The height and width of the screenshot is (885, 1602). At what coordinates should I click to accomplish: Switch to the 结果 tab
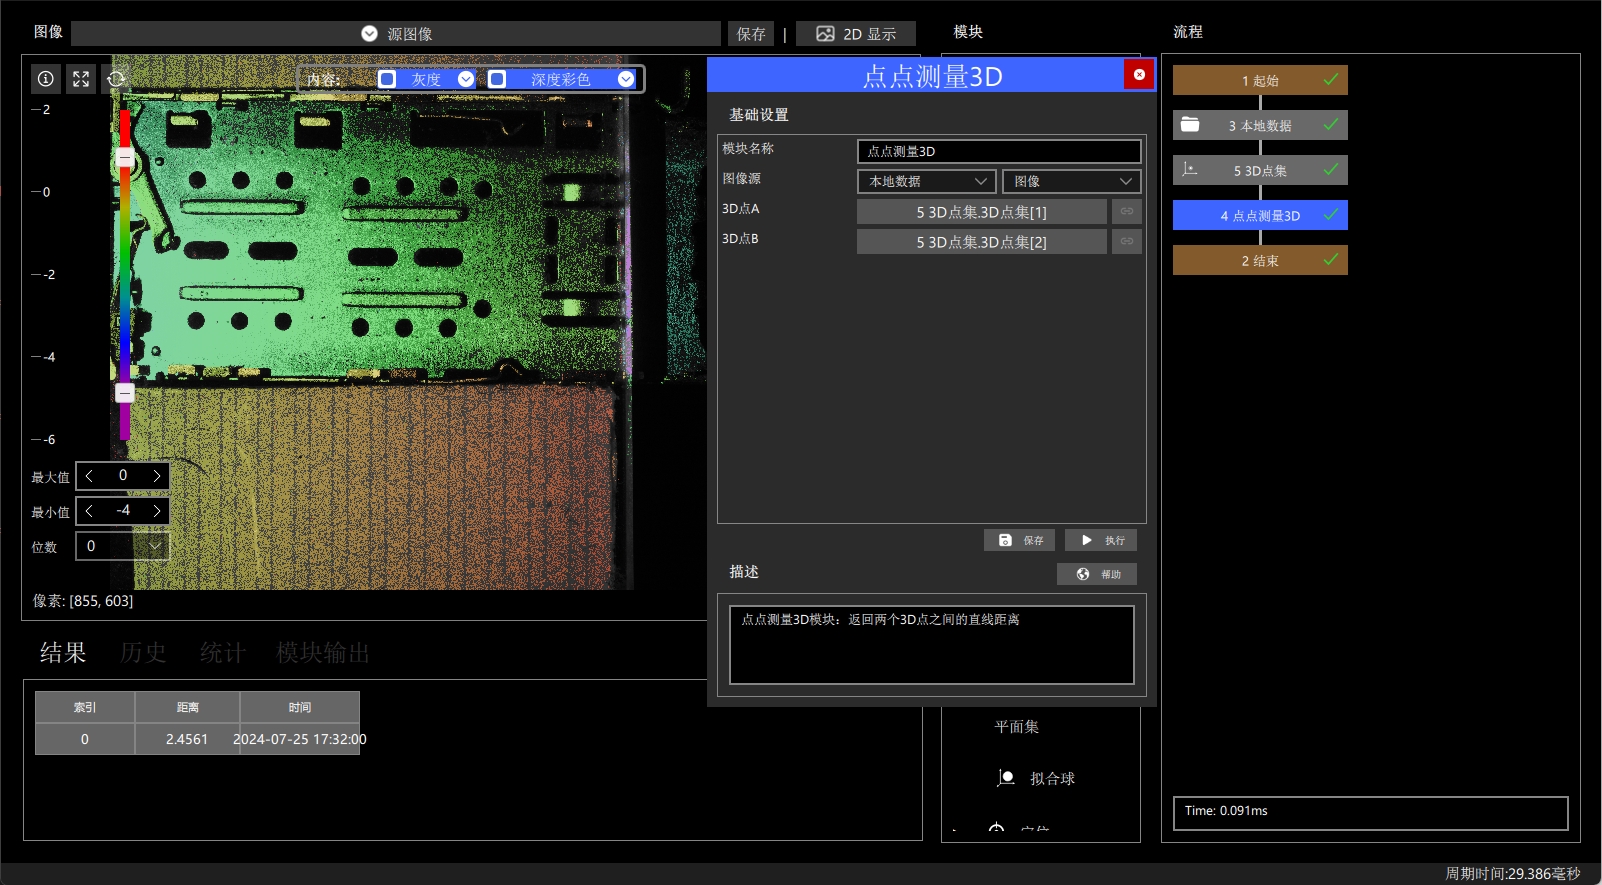click(63, 653)
